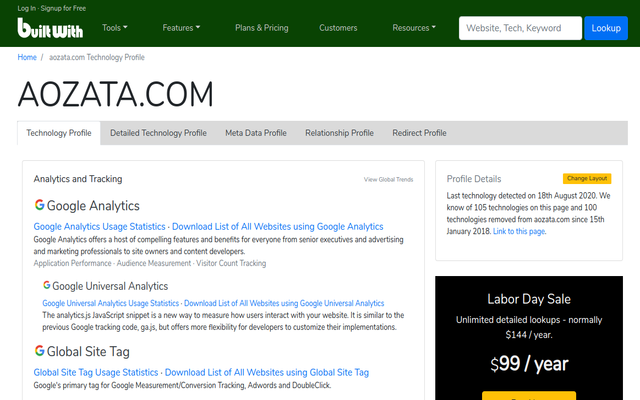
Task: Open the Resources dropdown menu
Action: coord(414,28)
